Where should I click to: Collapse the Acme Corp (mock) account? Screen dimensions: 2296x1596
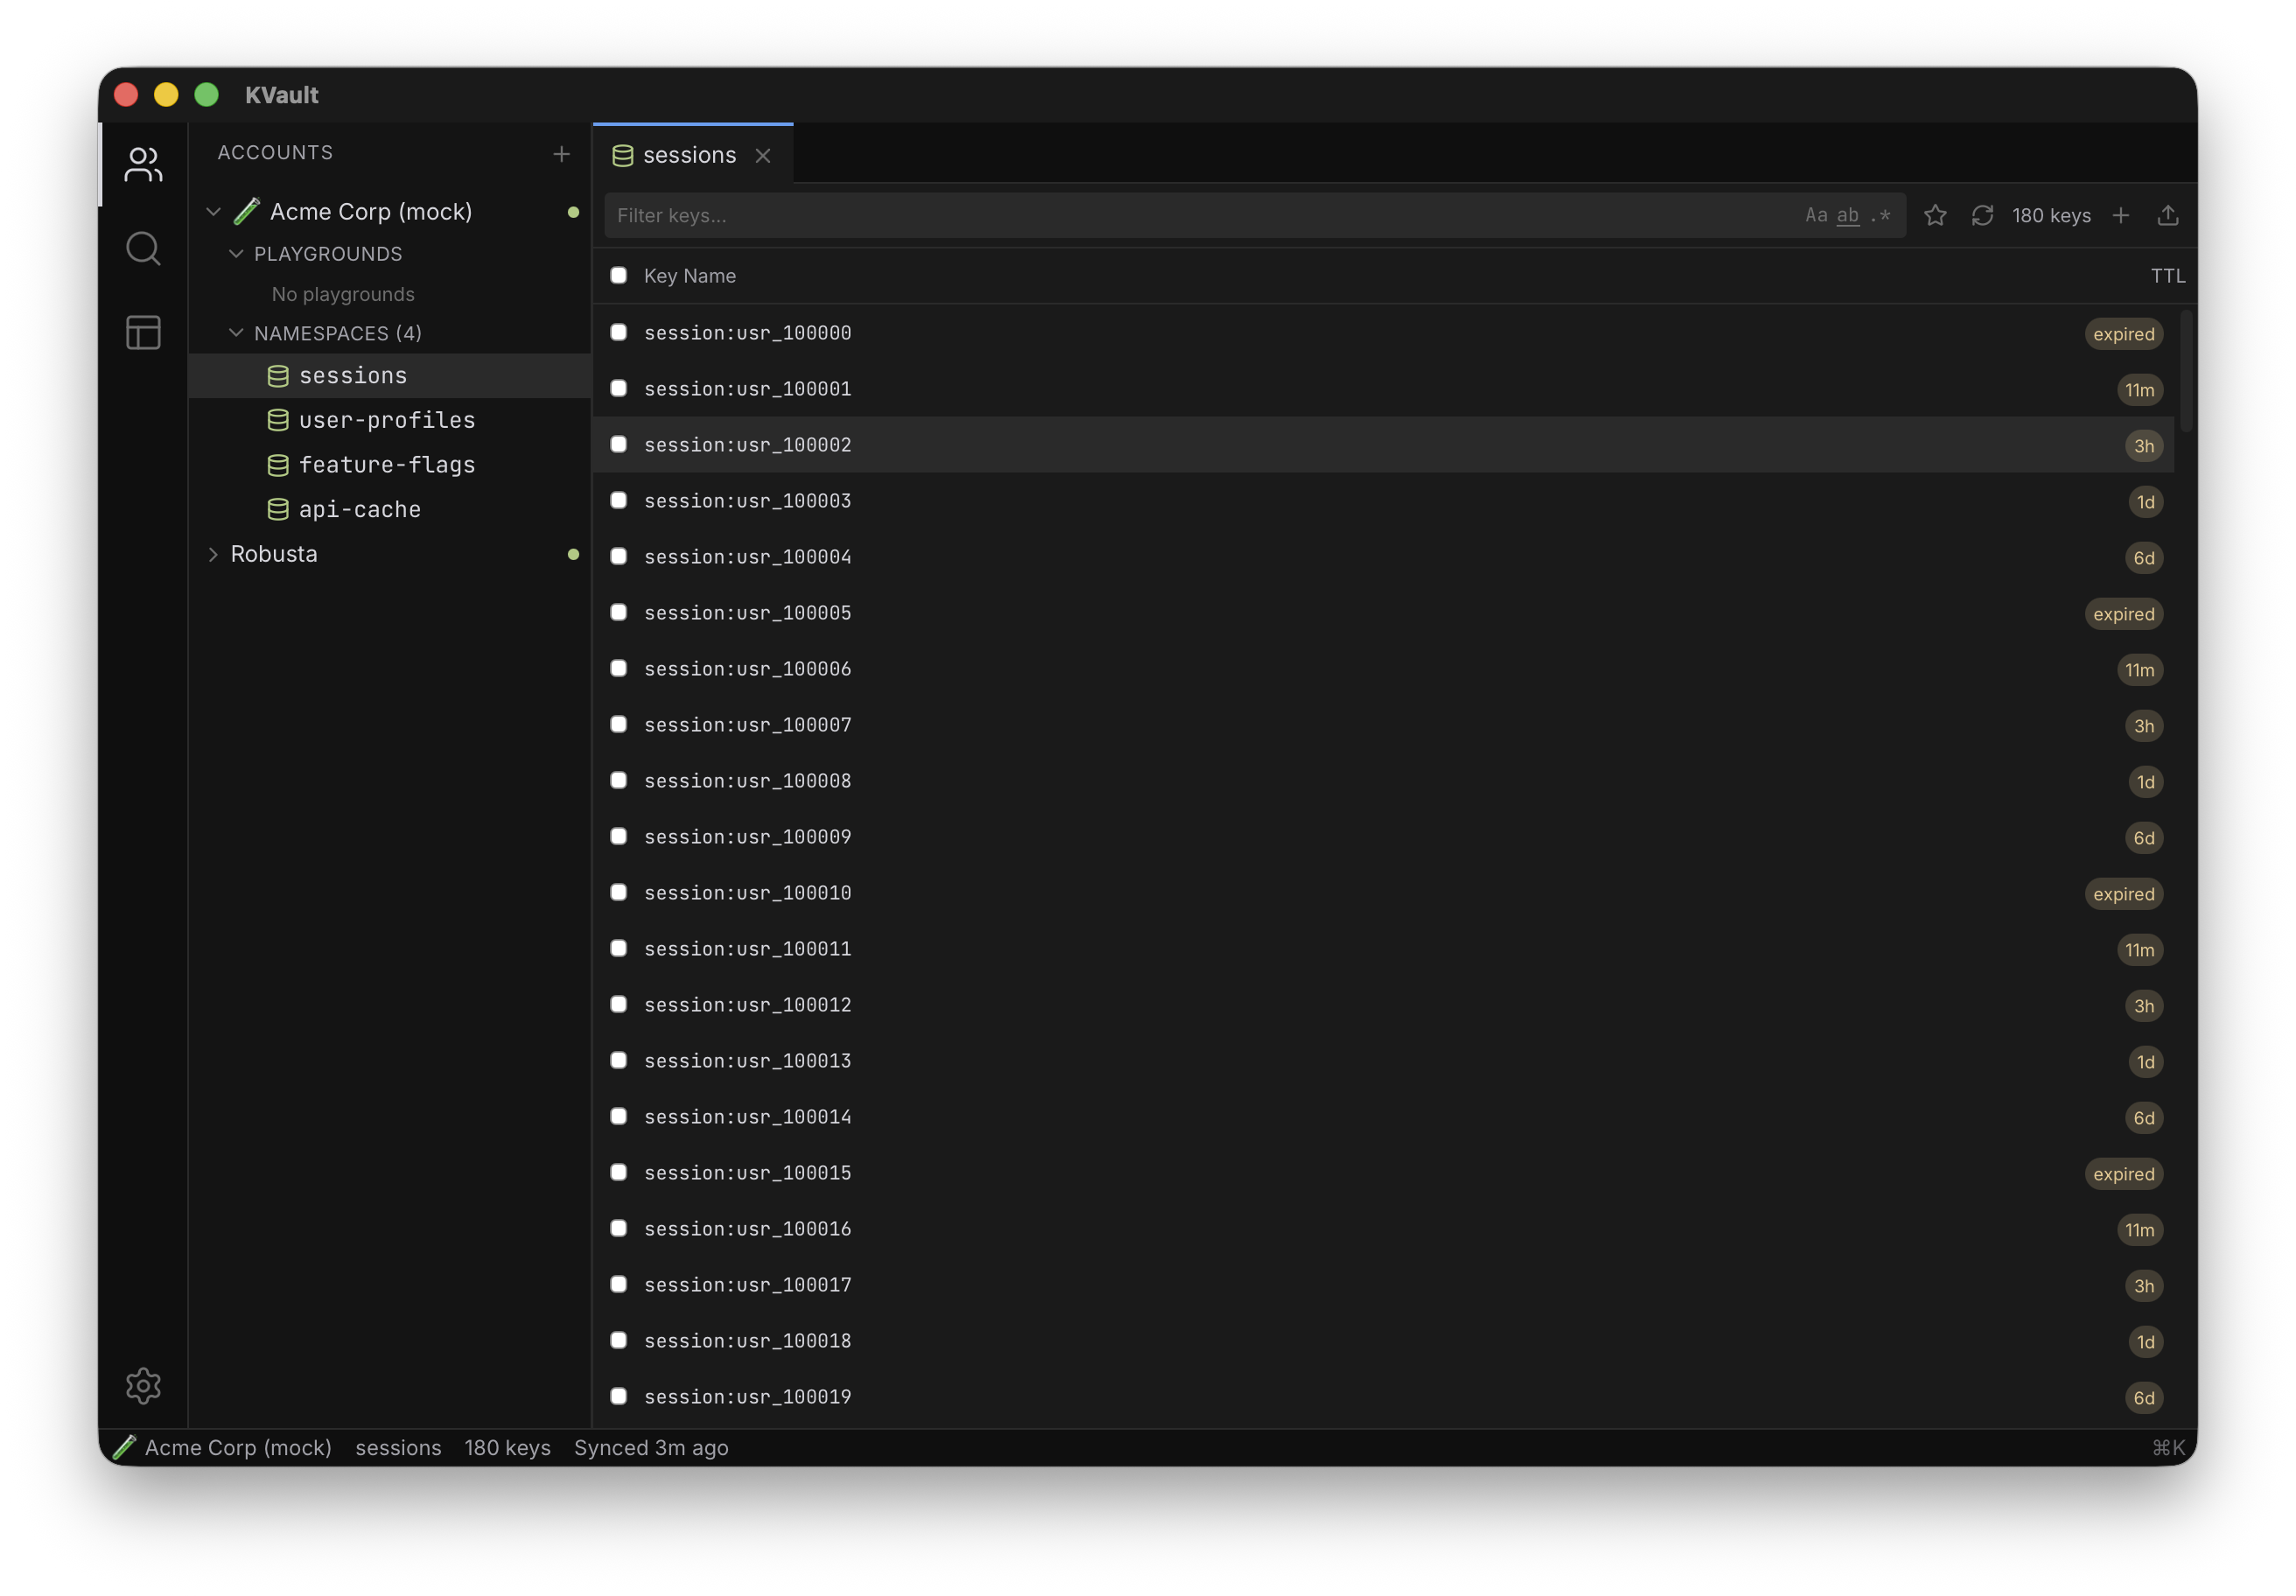click(x=213, y=211)
